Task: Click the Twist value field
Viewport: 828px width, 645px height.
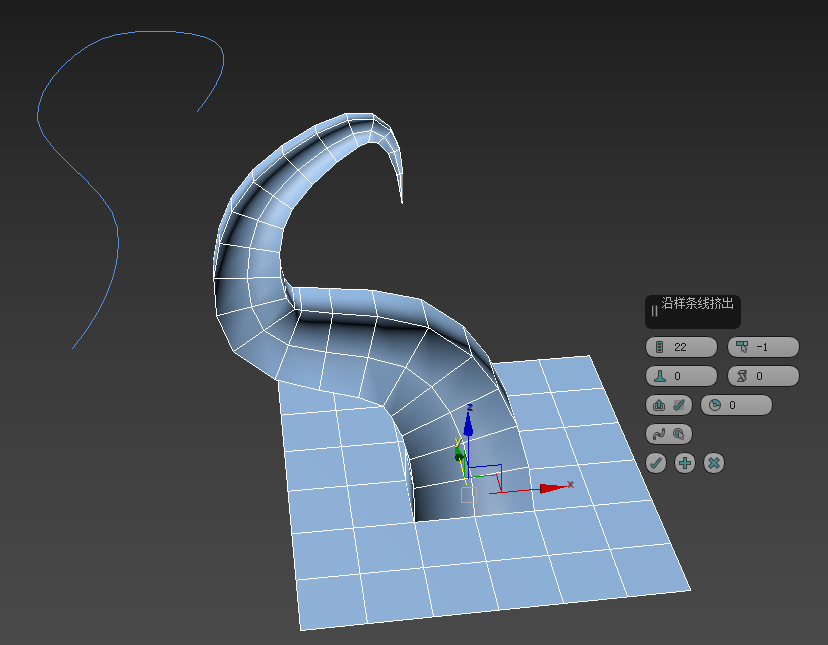Action: pos(772,376)
